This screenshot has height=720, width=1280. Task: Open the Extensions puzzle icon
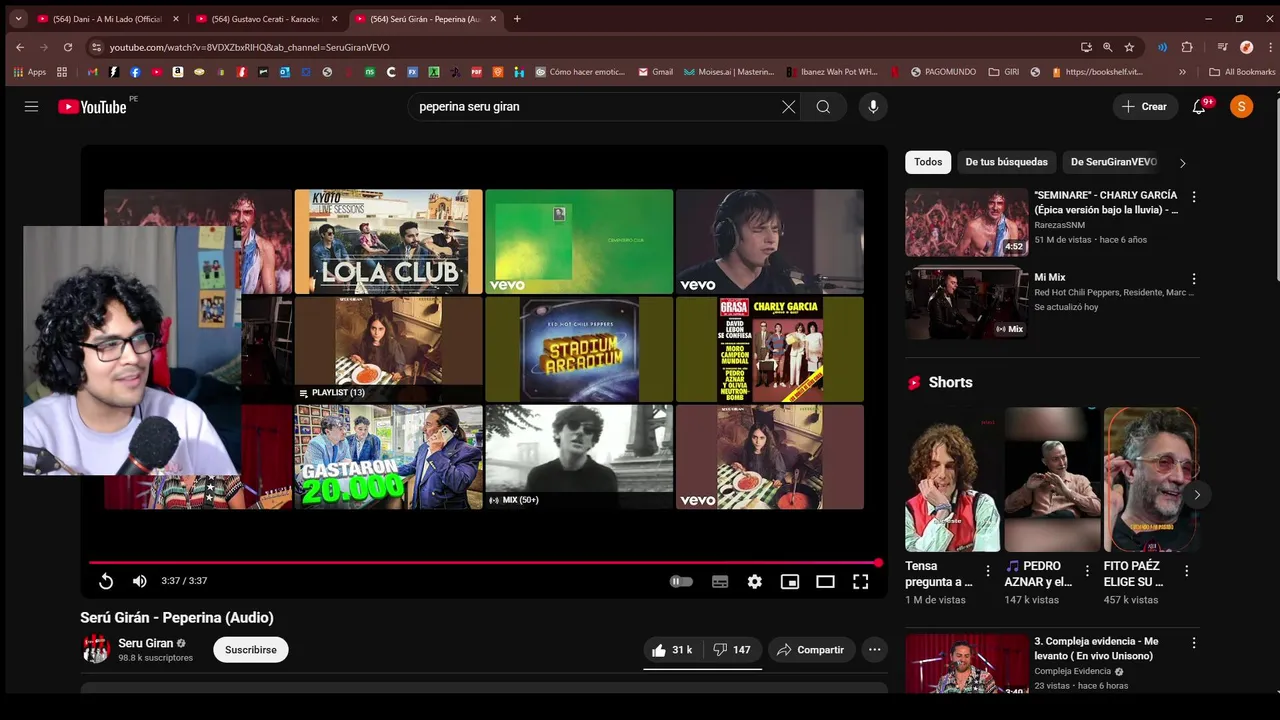click(1187, 47)
